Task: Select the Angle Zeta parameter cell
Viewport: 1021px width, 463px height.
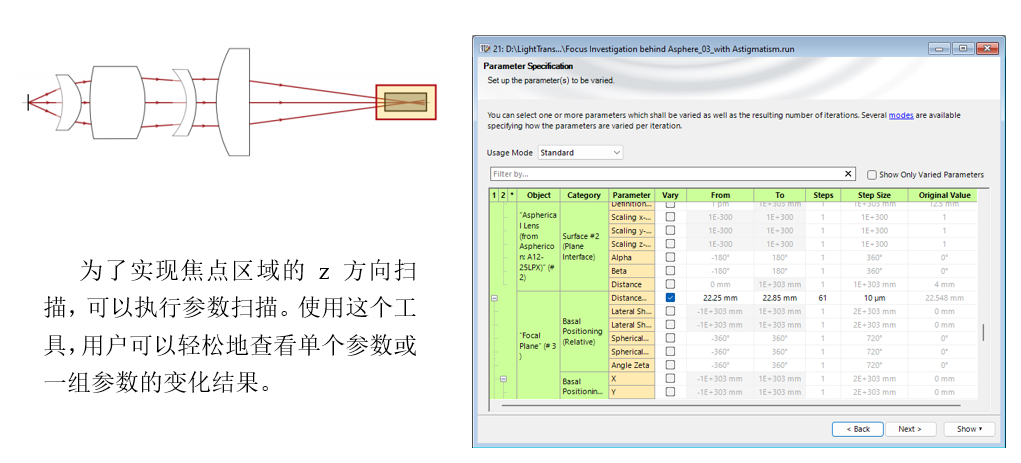Action: coord(632,365)
